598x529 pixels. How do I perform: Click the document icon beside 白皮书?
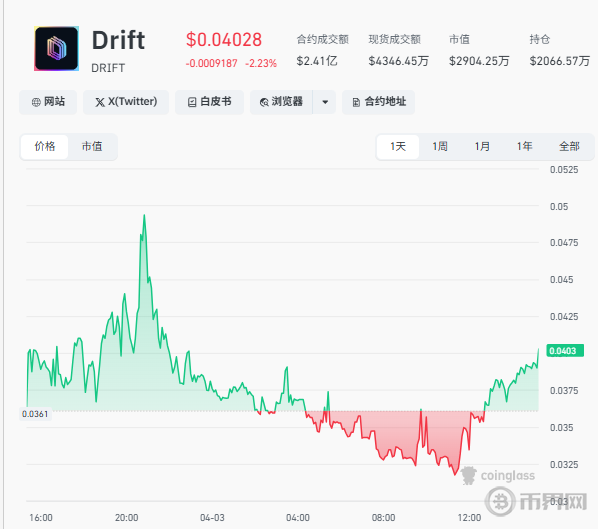tap(192, 102)
